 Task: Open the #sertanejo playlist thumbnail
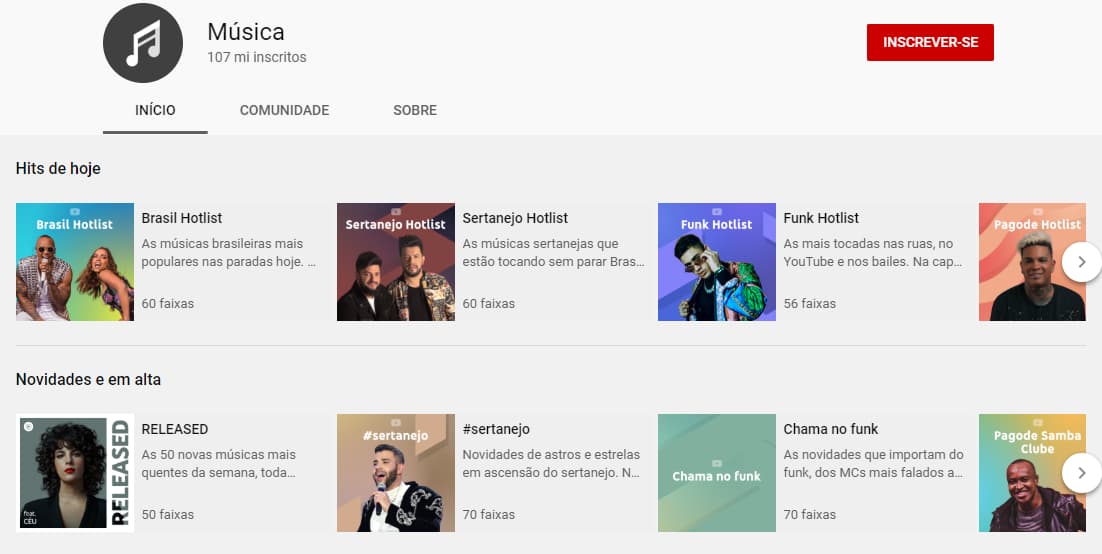coord(396,473)
